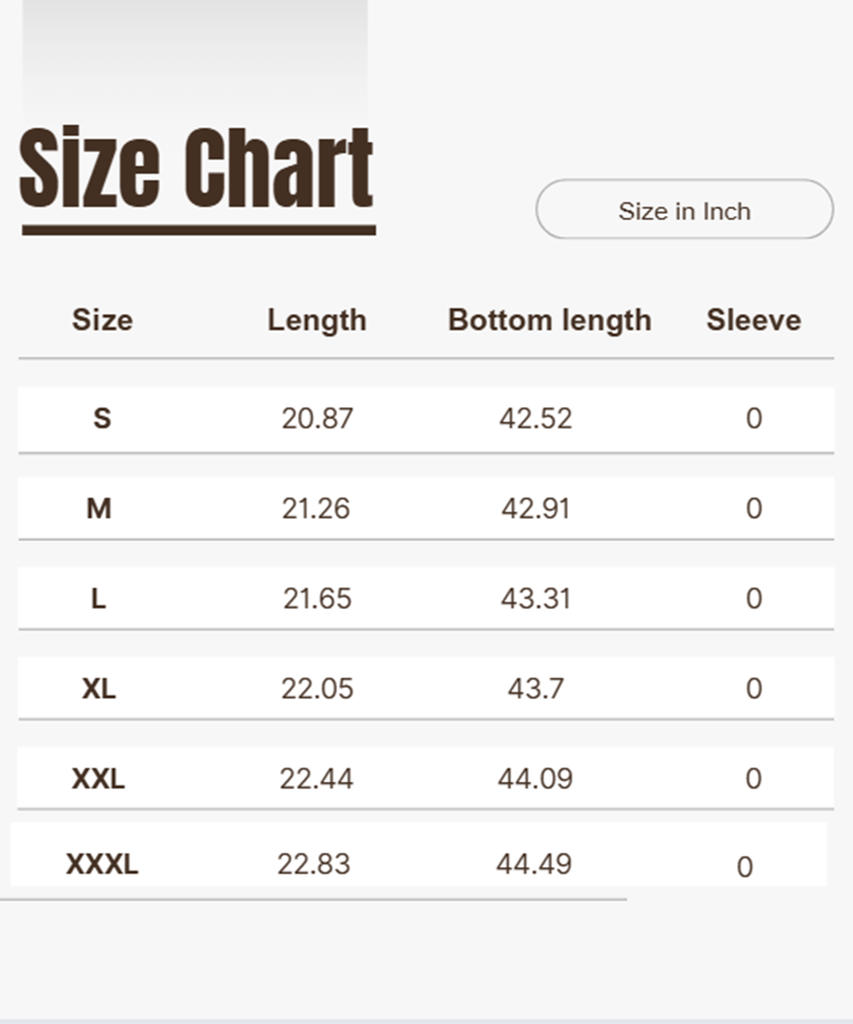Pick the XXL size row label
Image resolution: width=853 pixels, height=1024 pixels.
tap(98, 778)
